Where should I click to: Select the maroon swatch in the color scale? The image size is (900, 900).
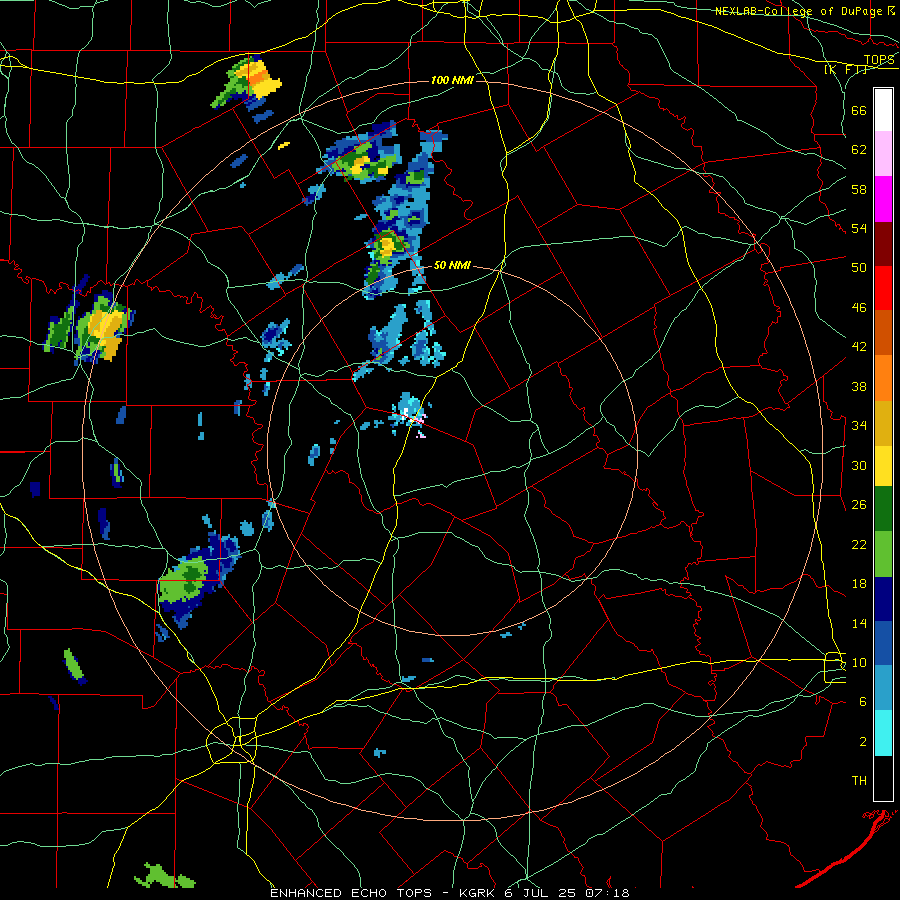pyautogui.click(x=883, y=243)
